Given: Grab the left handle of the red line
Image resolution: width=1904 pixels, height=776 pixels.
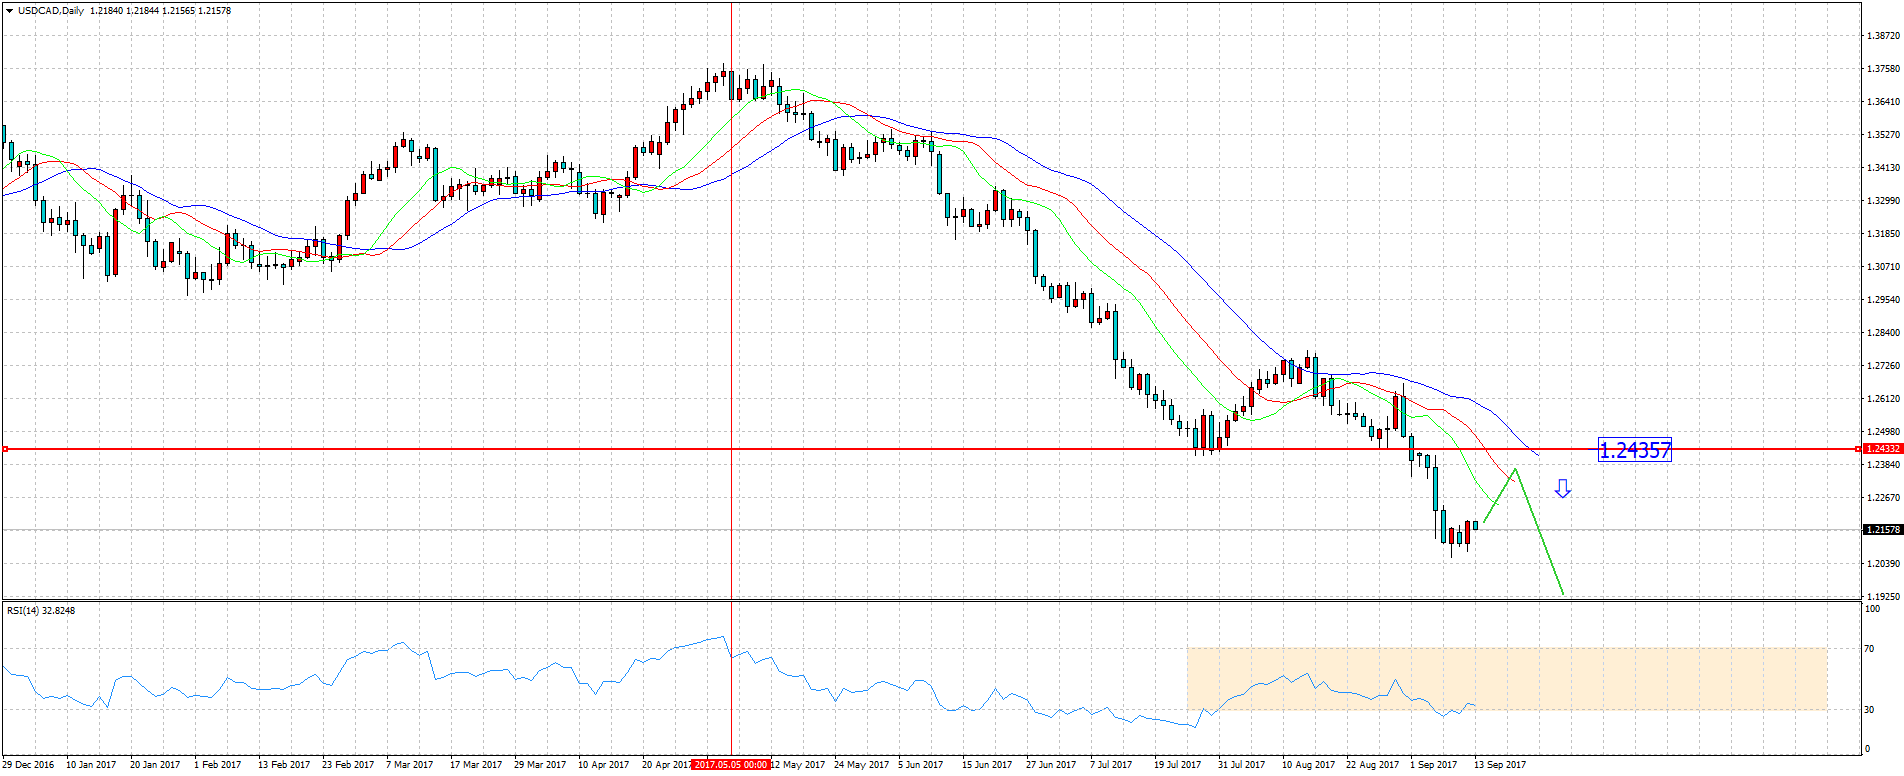Looking at the screenshot, I should 6,449.
